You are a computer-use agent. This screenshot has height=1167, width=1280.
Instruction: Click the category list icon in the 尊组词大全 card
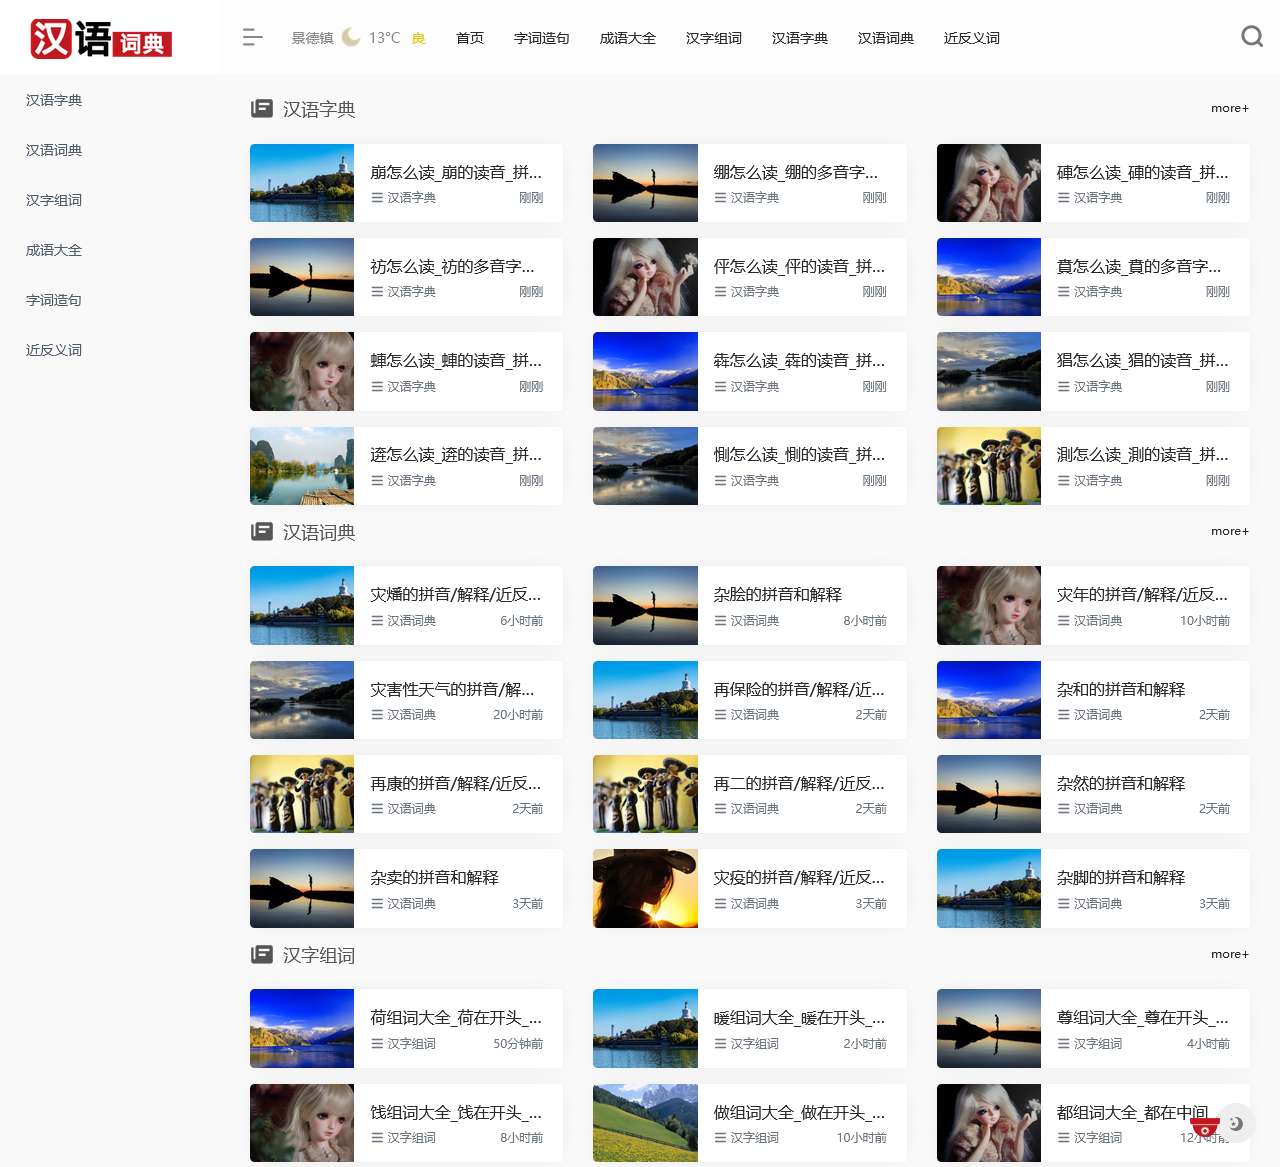tap(1064, 1044)
